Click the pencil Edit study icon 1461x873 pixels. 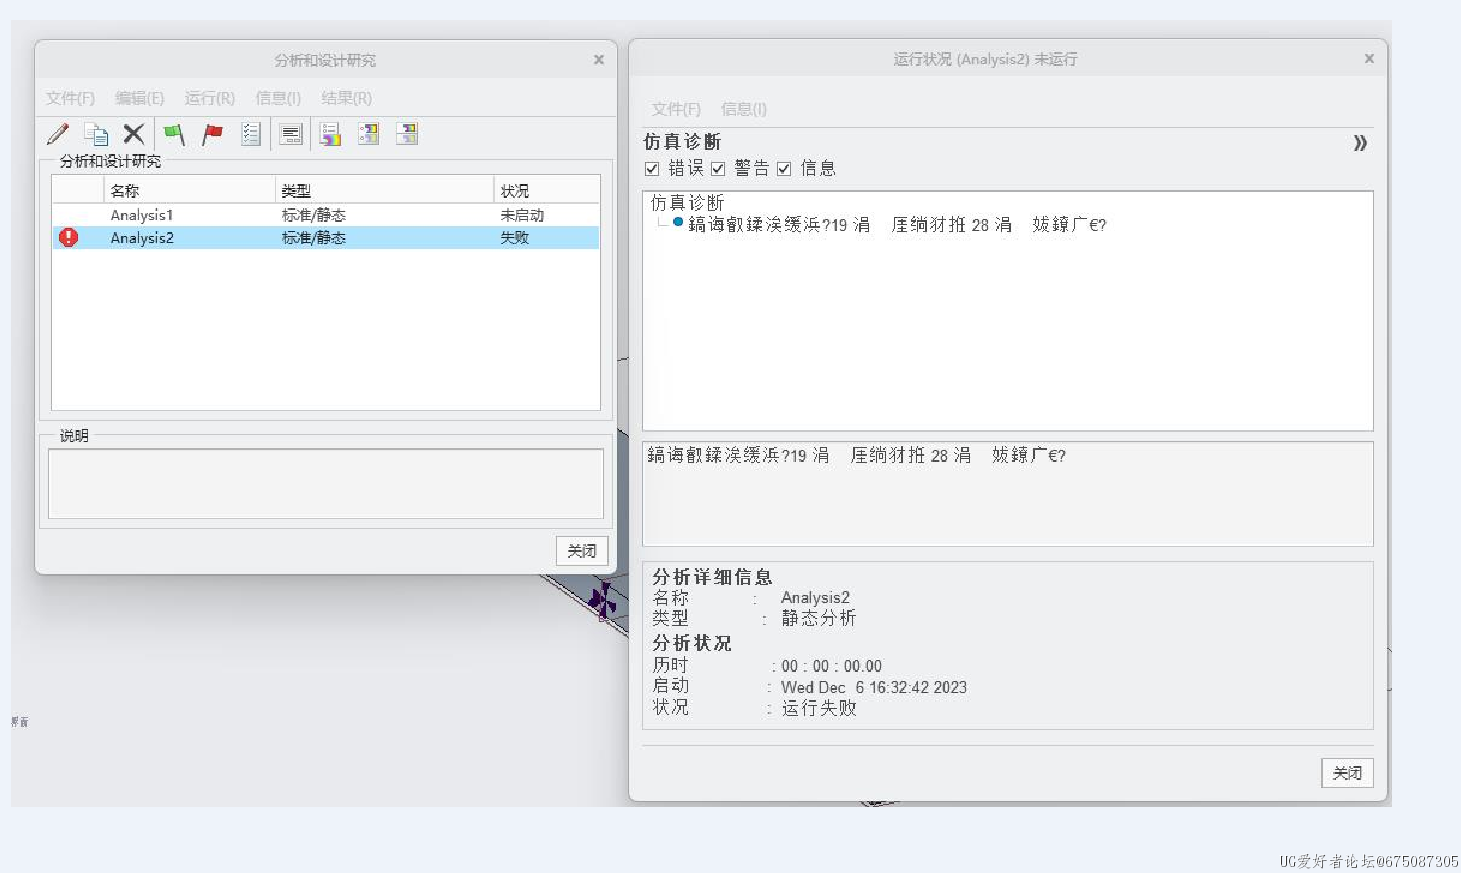(x=58, y=134)
